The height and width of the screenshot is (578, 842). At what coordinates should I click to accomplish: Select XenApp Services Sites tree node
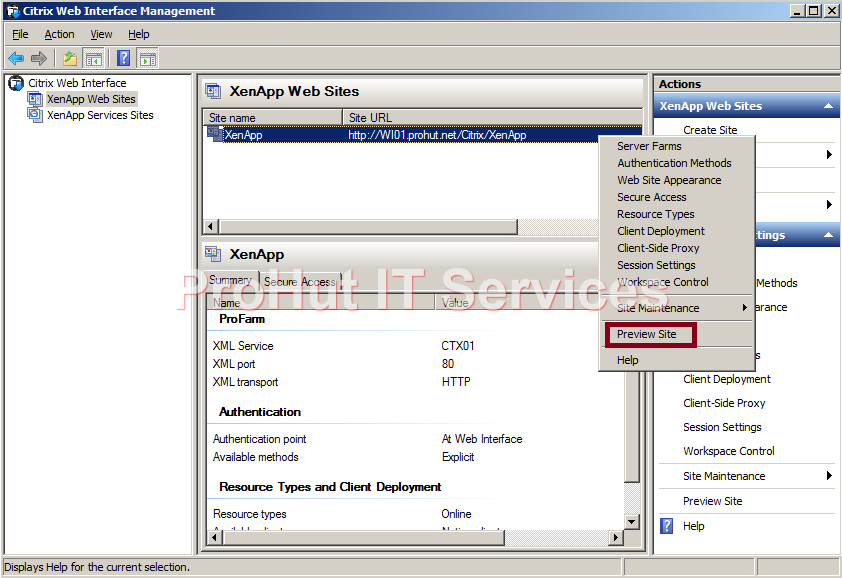coord(100,115)
